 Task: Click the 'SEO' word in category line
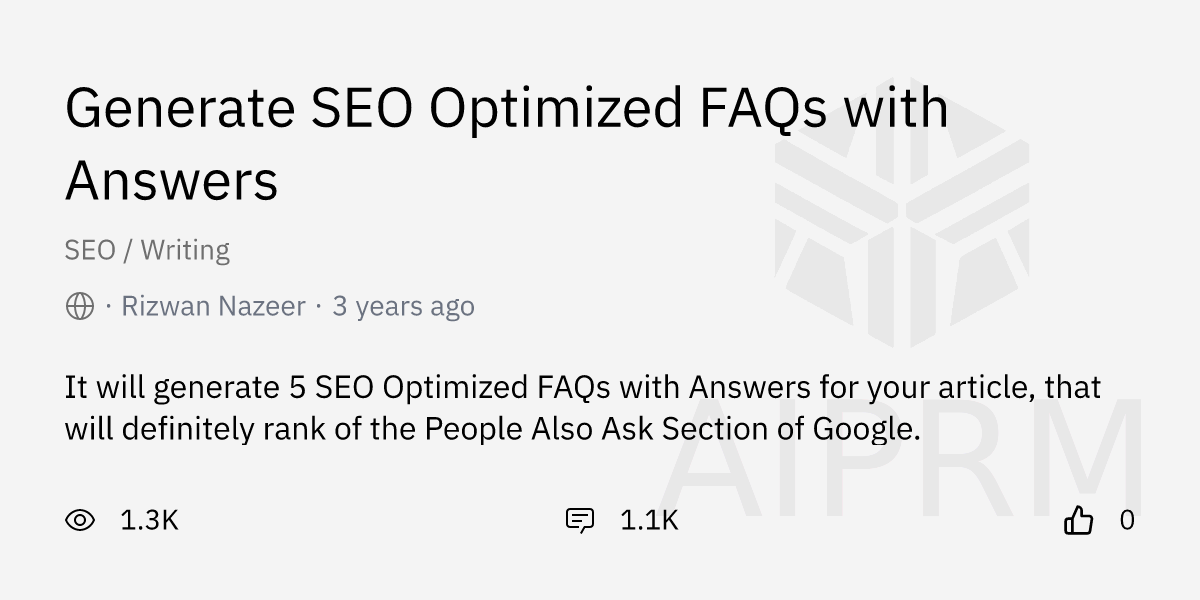(x=90, y=250)
